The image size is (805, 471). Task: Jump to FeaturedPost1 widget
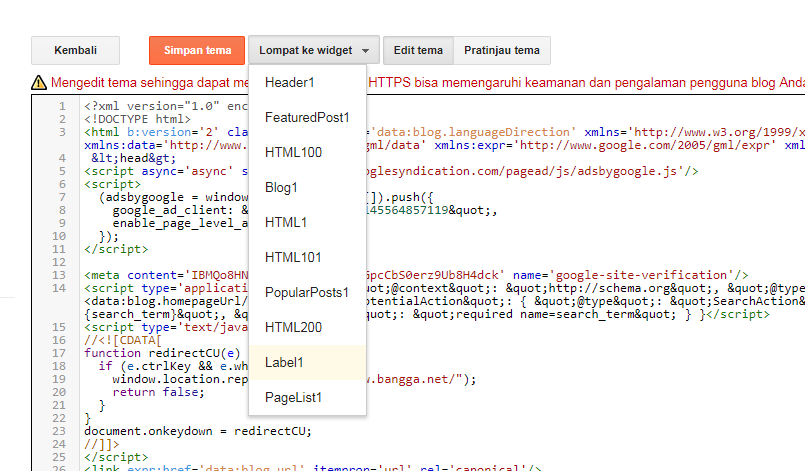(308, 118)
